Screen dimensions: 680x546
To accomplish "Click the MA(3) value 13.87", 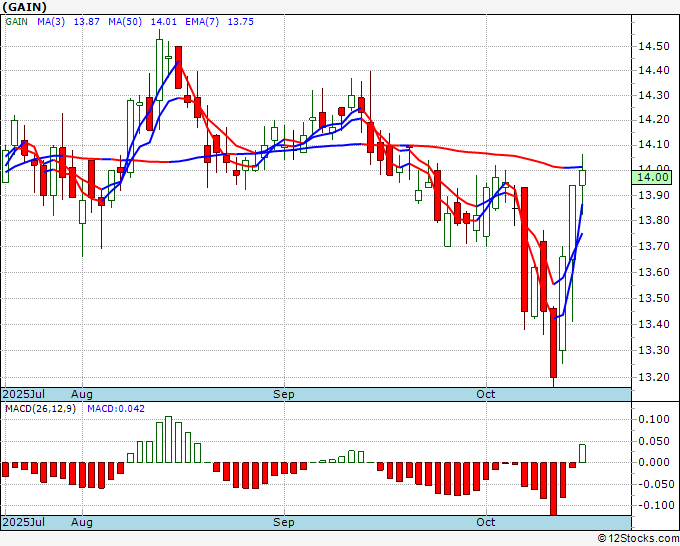I will [87, 22].
